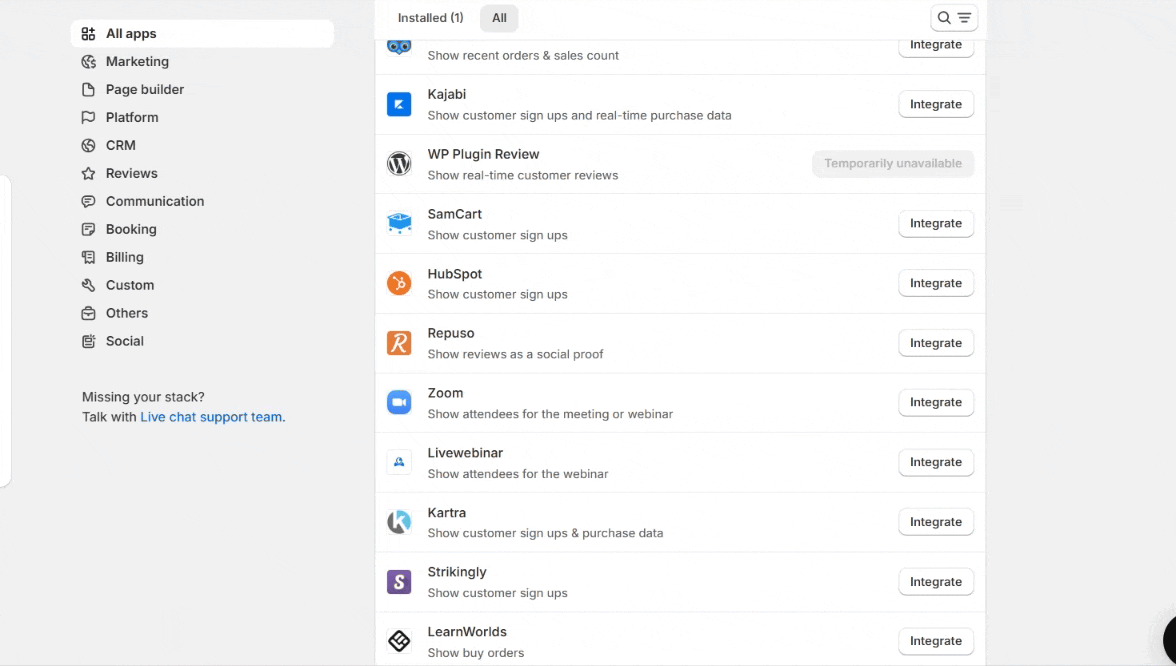Click the Kajabi app logo icon

[x=399, y=104]
